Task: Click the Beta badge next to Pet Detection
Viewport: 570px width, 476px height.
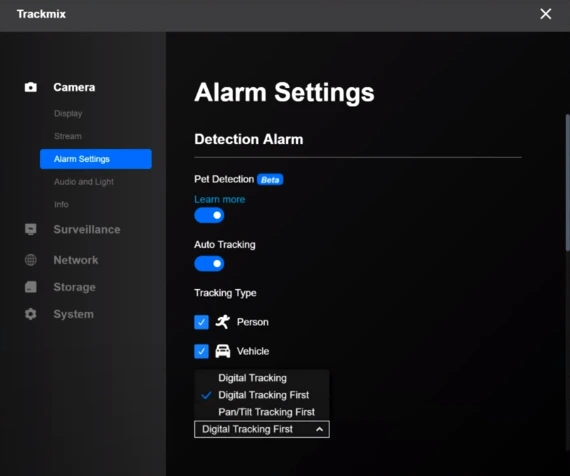Action: click(x=270, y=180)
